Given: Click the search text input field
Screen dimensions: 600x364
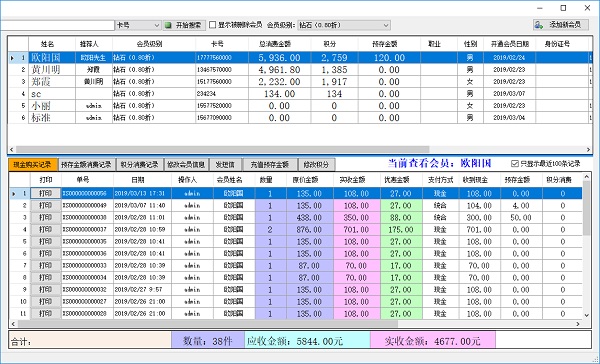Looking at the screenshot, I should [57, 25].
